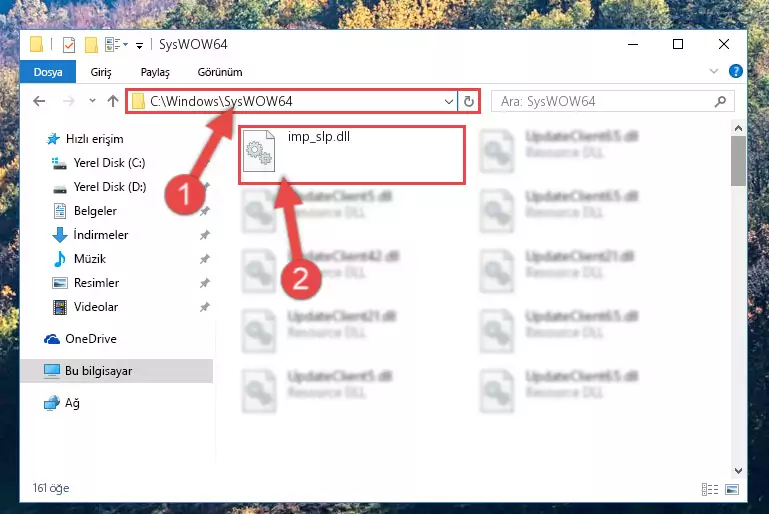Click the scrollbar down arrow

coord(738,471)
